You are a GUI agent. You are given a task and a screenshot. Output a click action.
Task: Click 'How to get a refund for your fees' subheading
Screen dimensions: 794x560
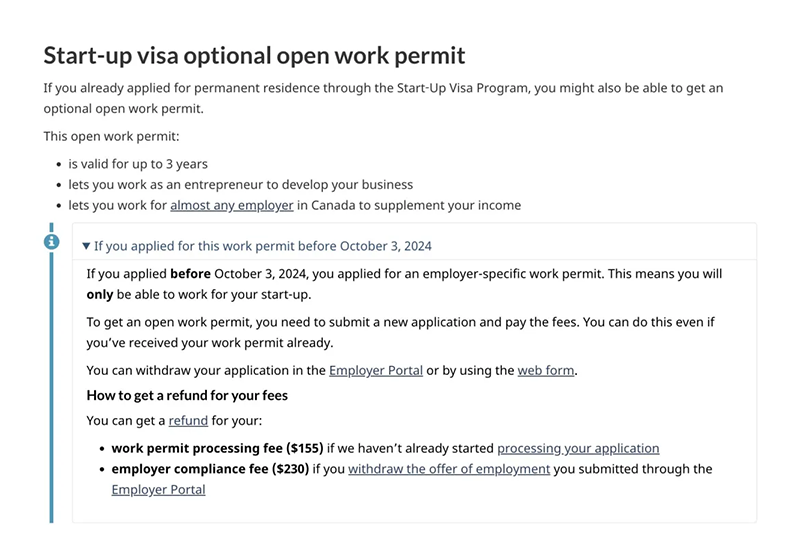187,396
